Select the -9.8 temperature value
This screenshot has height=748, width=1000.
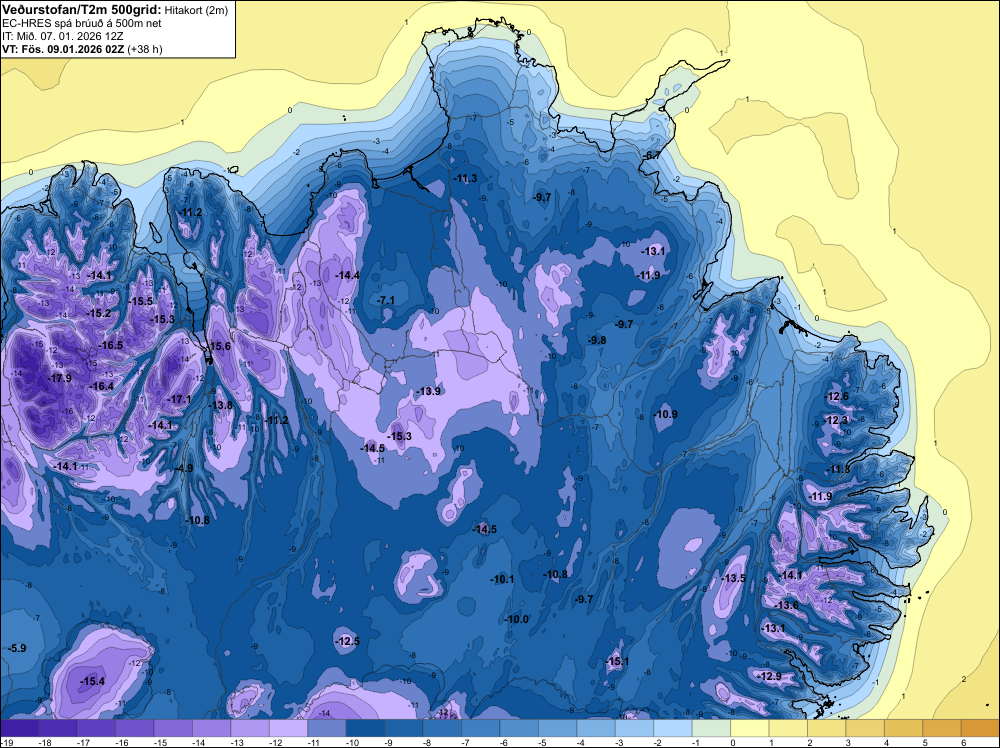[597, 341]
